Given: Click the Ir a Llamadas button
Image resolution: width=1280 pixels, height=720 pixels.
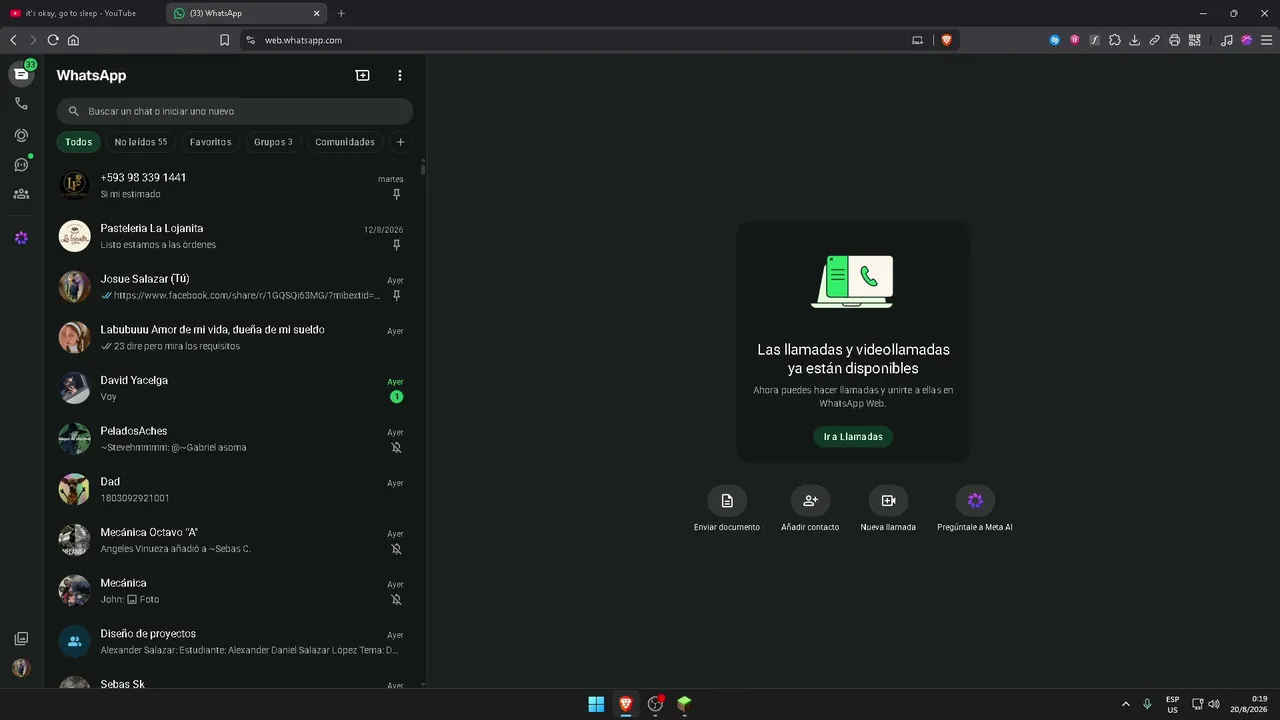Looking at the screenshot, I should [853, 437].
